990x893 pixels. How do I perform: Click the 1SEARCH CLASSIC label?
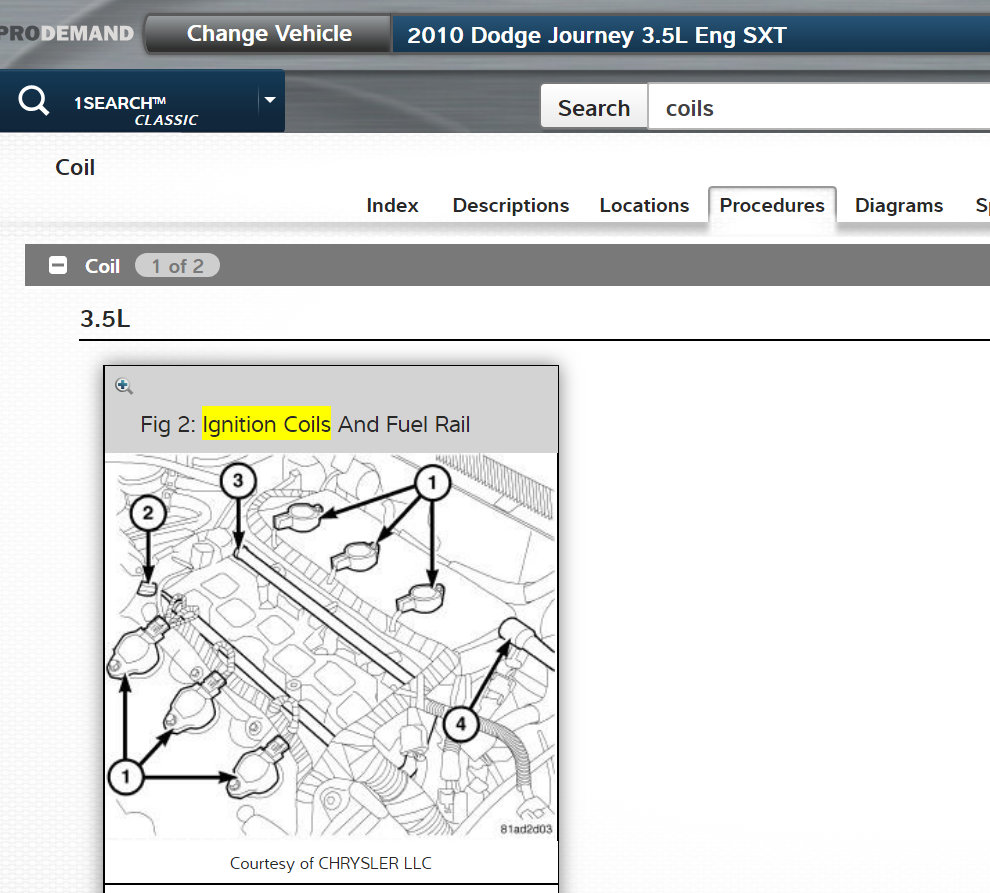(136, 110)
